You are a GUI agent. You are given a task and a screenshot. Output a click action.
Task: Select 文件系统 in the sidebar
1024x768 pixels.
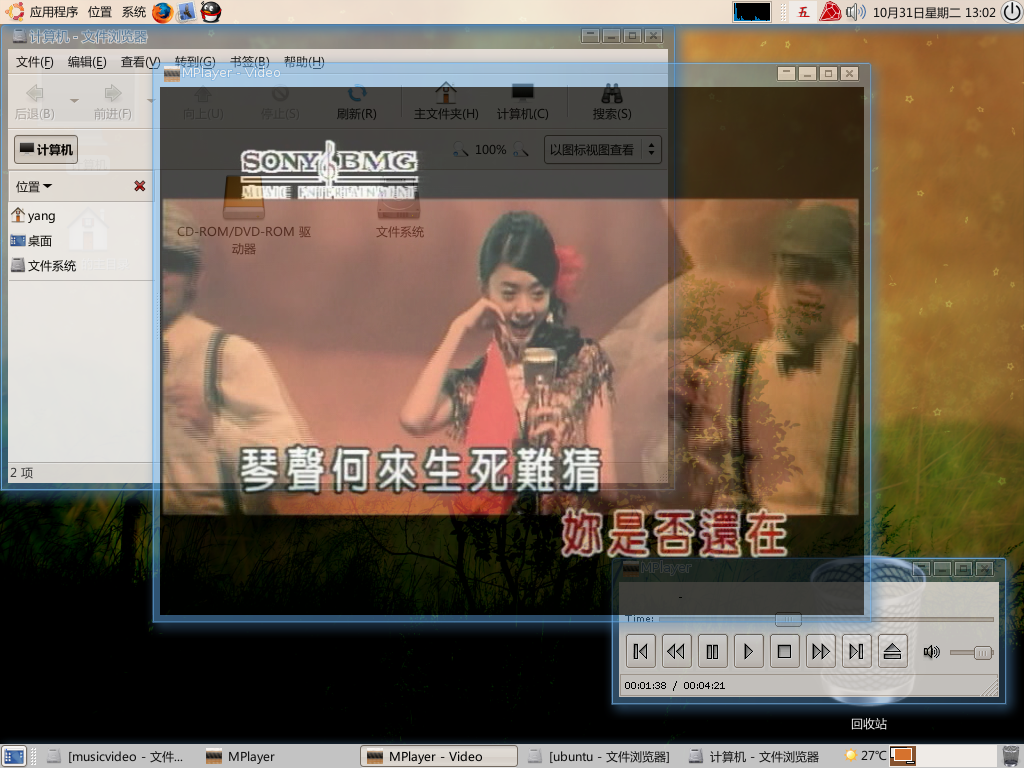point(44,266)
